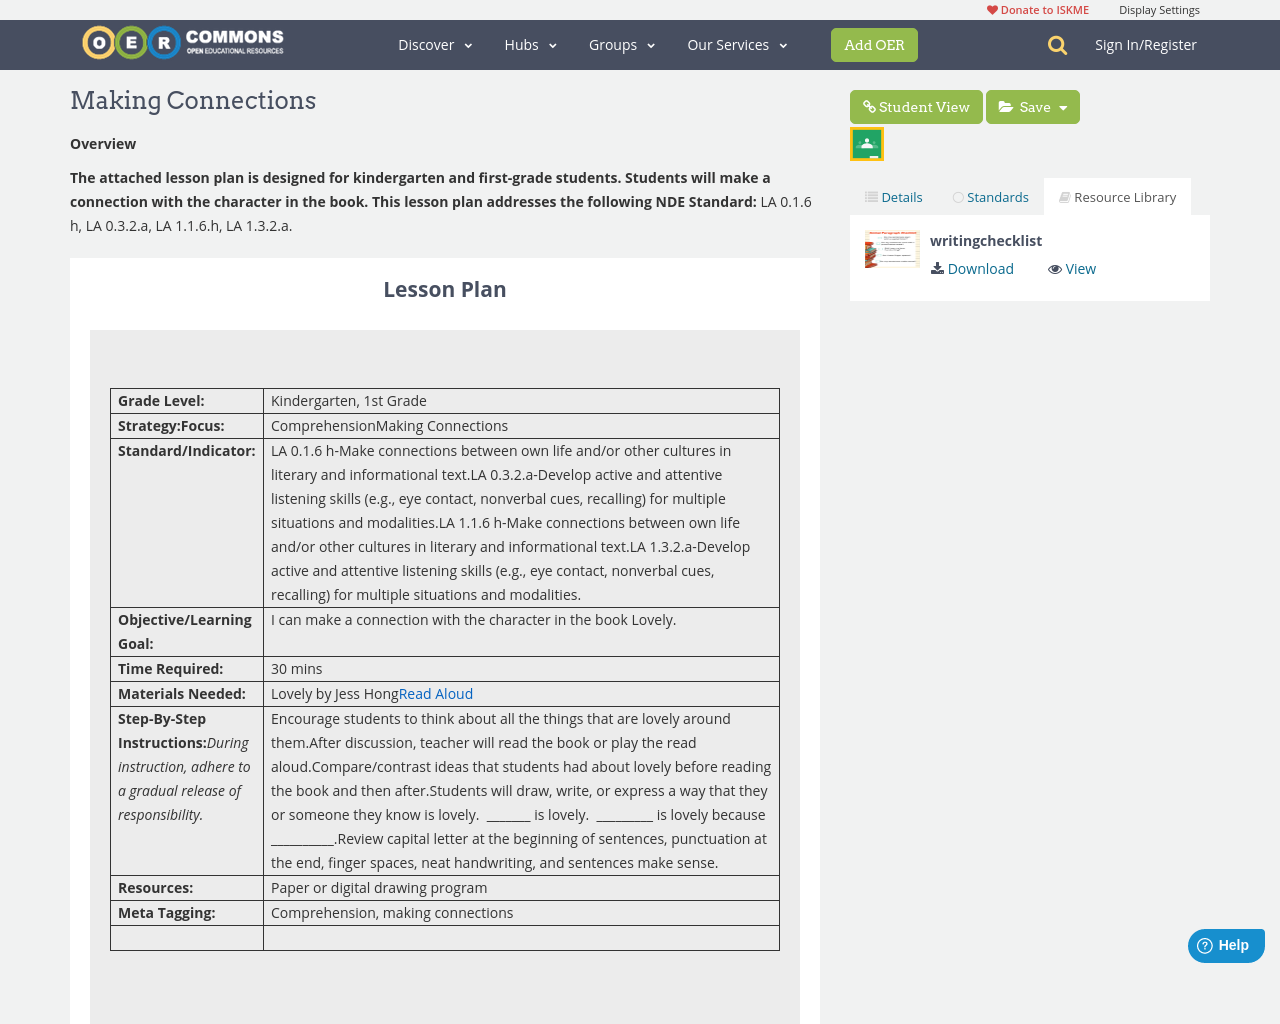Click the 'Meta Tagging:' row label

coord(167,913)
